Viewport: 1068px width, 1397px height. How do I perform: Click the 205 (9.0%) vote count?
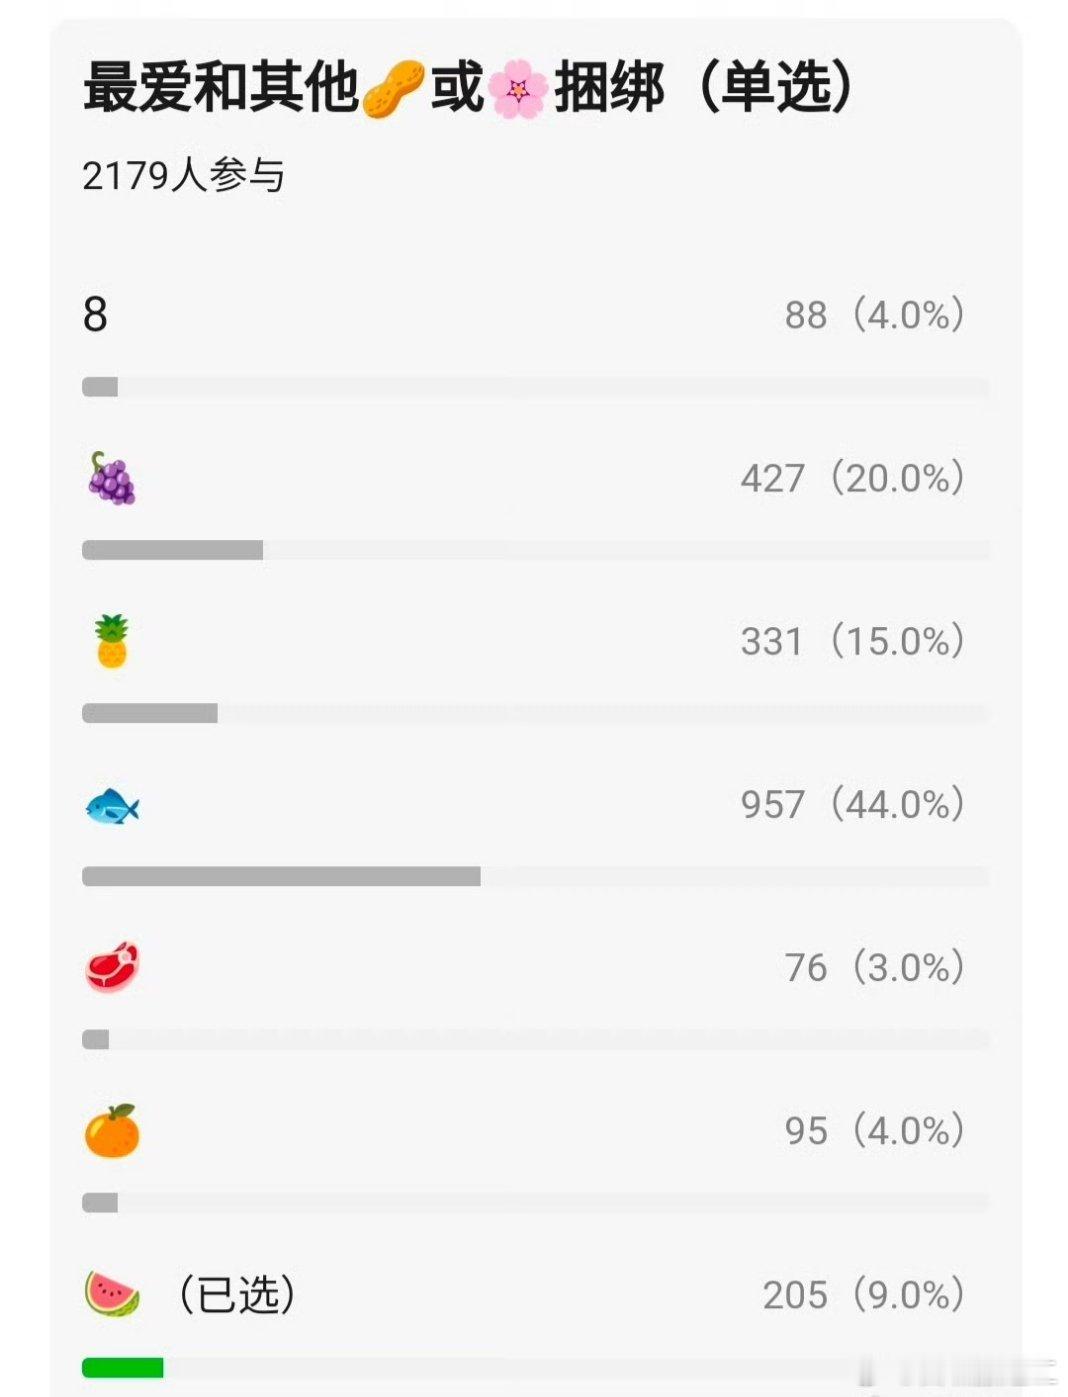pyautogui.click(x=864, y=1294)
